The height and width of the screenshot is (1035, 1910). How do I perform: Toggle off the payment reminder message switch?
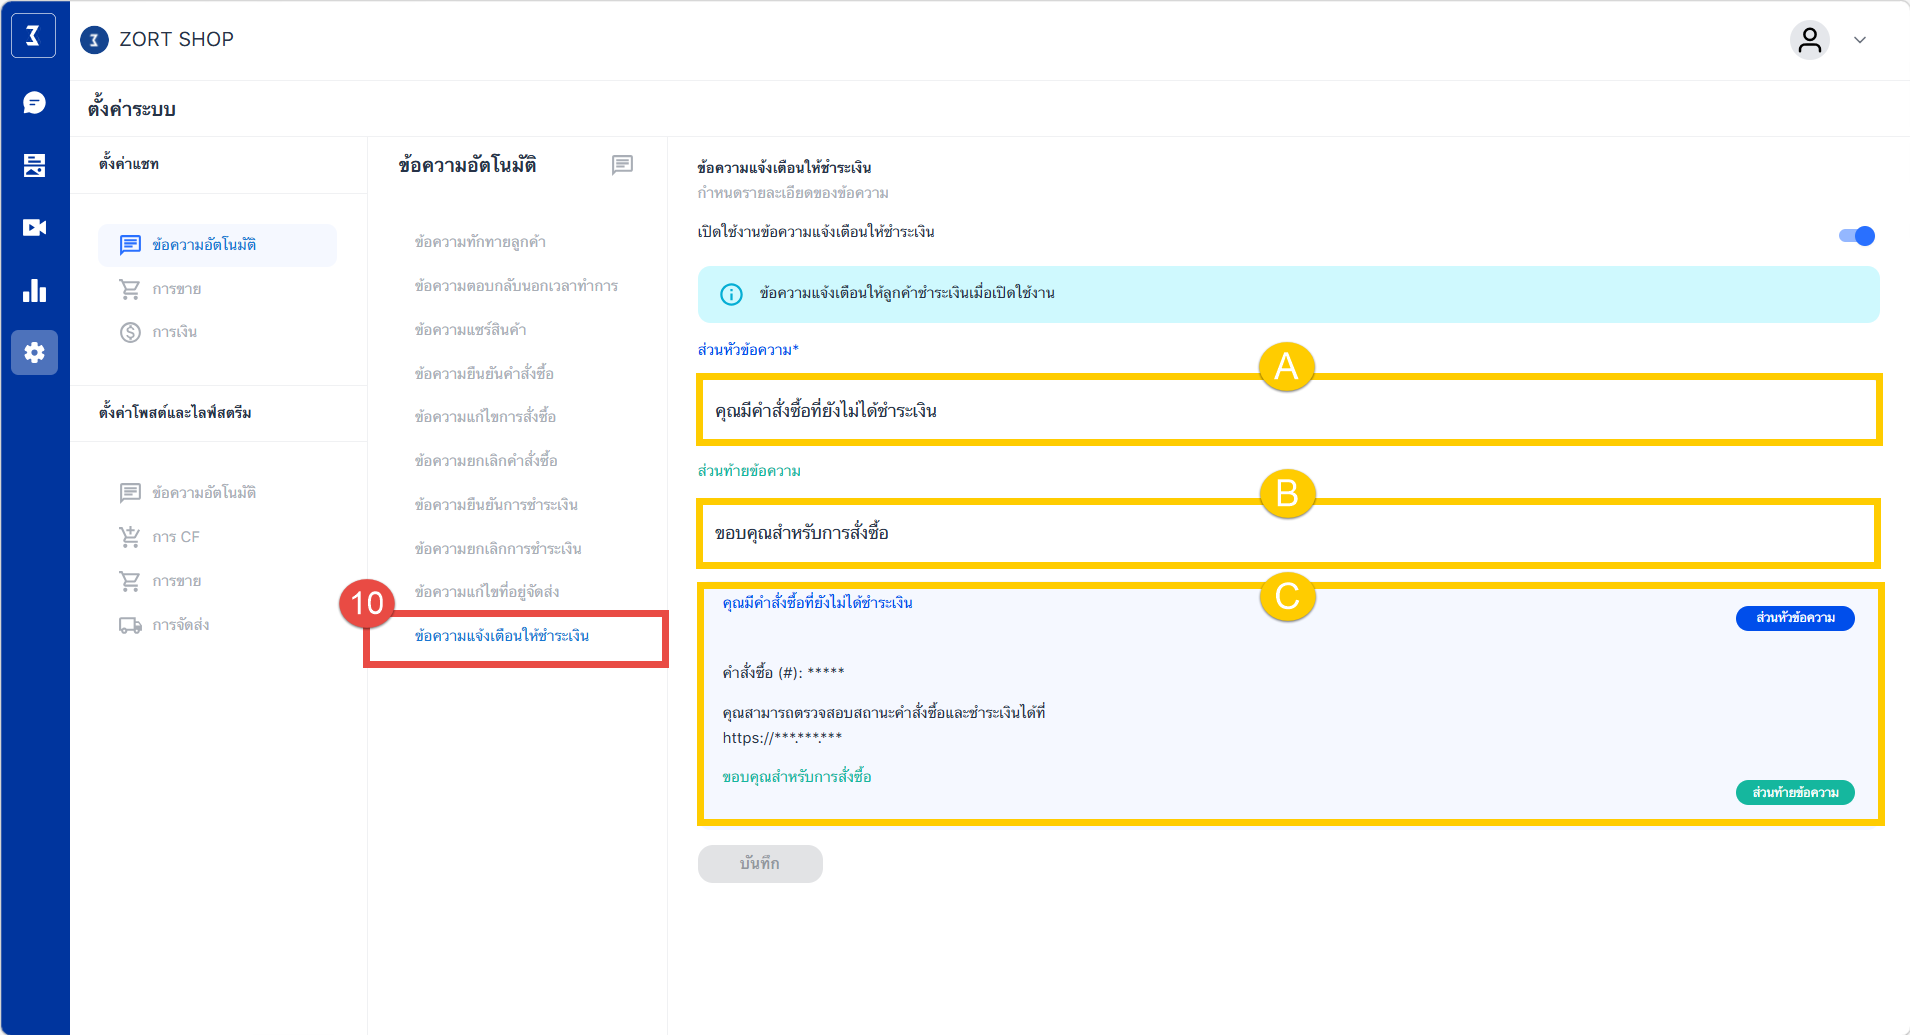1856,236
